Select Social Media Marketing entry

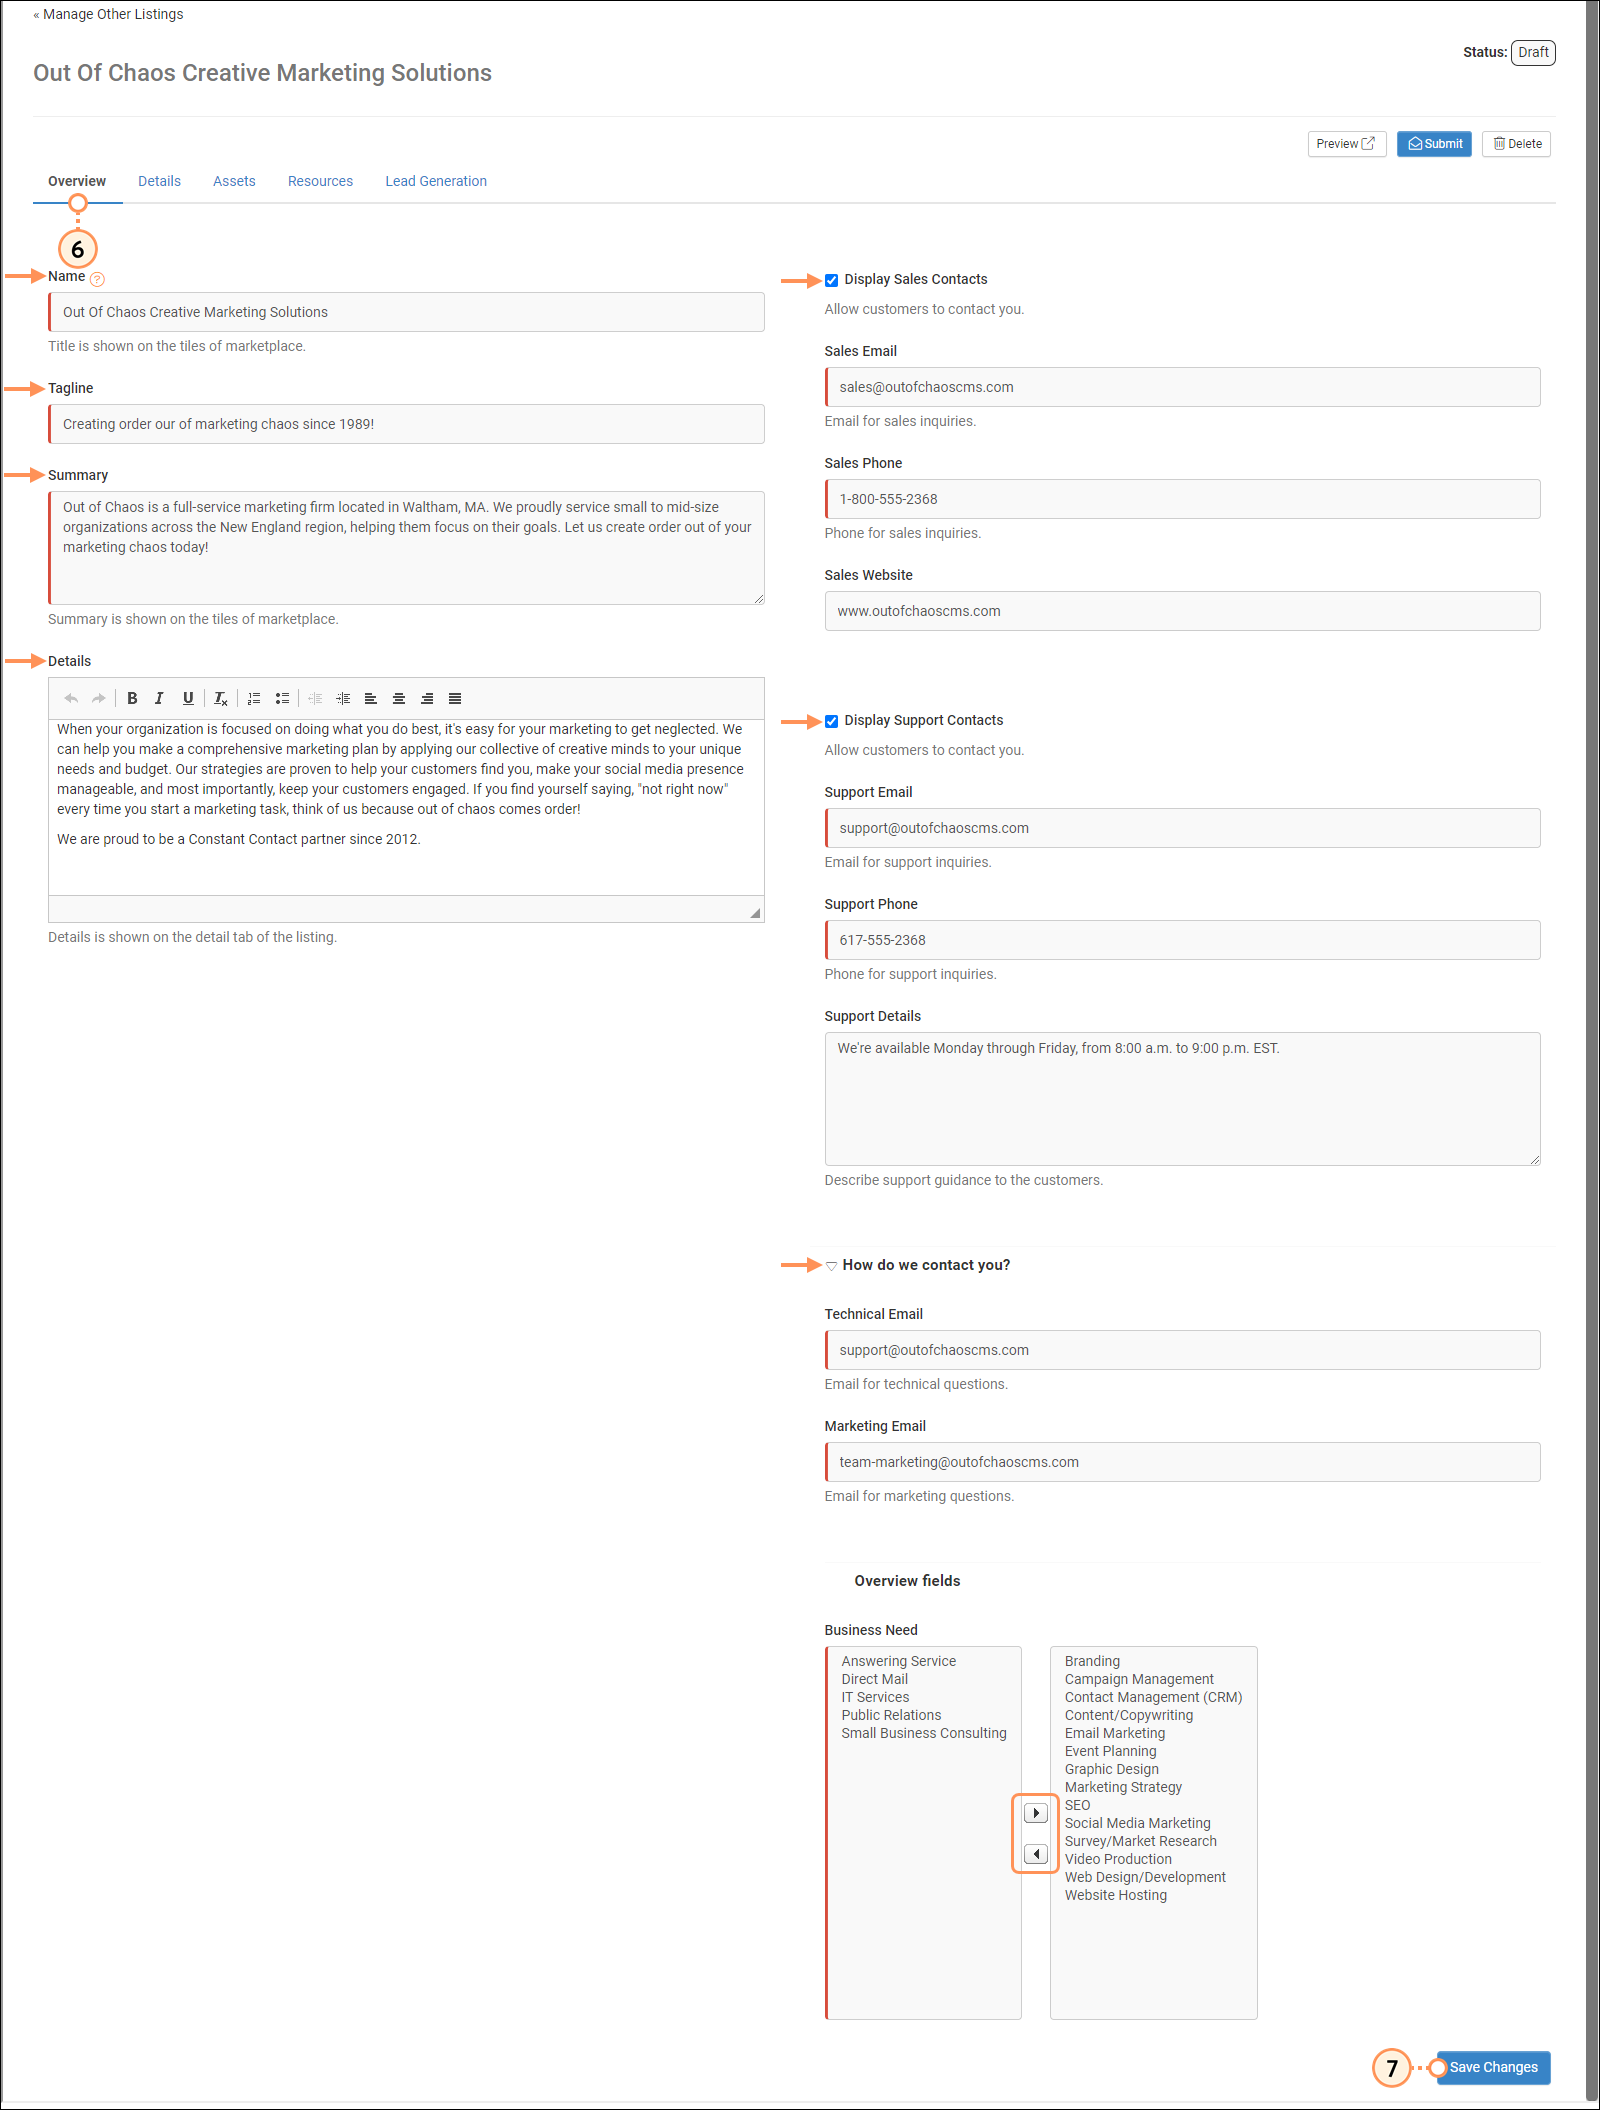pyautogui.click(x=1137, y=1823)
